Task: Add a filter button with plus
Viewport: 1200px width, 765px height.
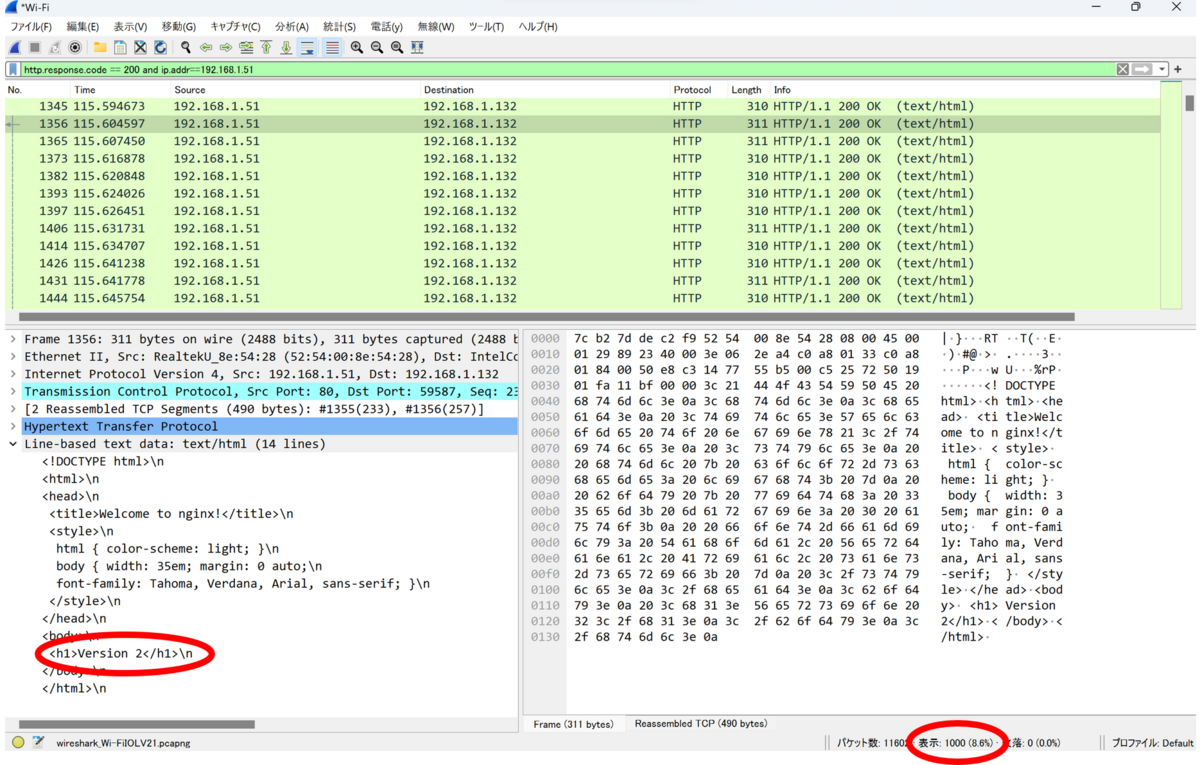Action: (1178, 69)
